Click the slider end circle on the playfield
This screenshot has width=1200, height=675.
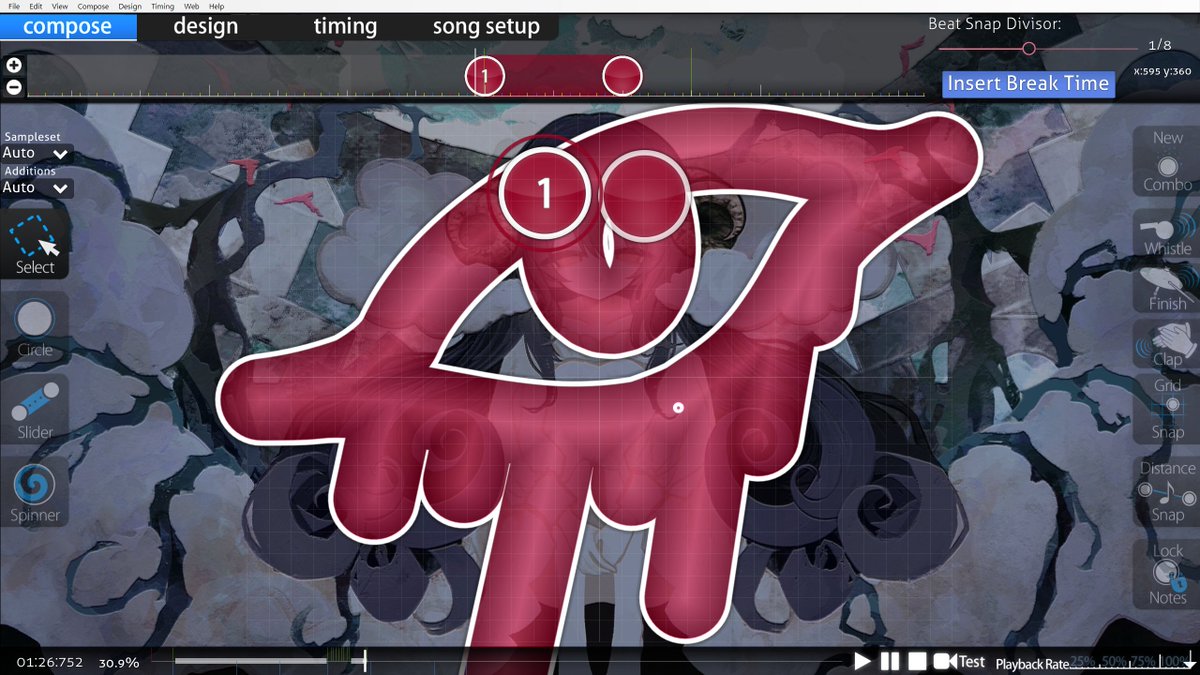(645, 194)
